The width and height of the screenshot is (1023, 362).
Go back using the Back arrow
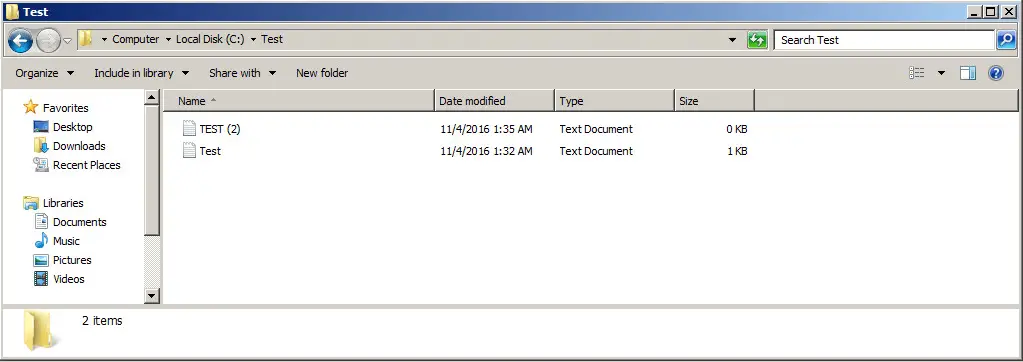click(x=20, y=41)
